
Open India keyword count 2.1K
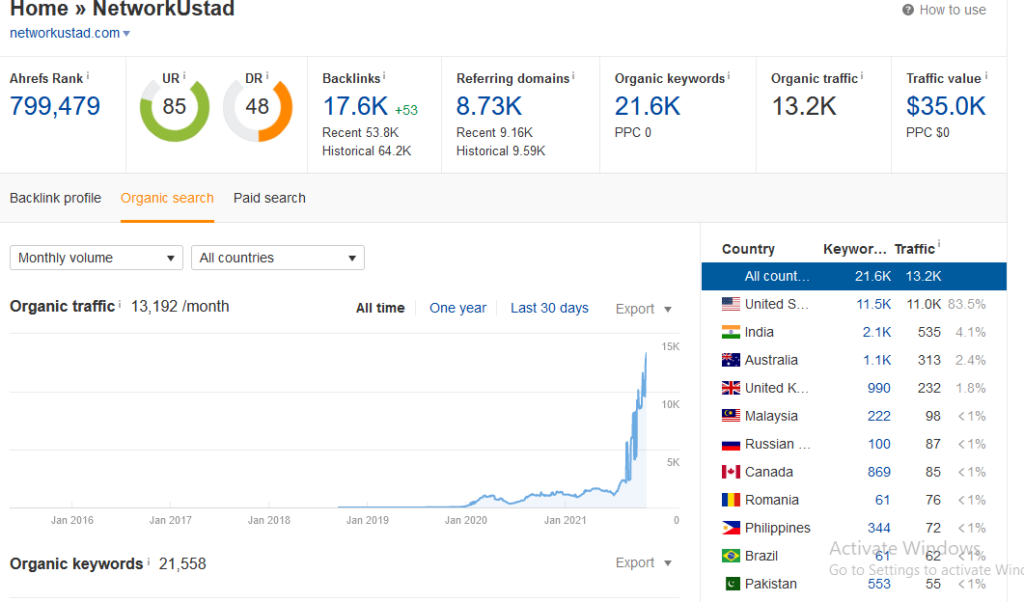877,332
